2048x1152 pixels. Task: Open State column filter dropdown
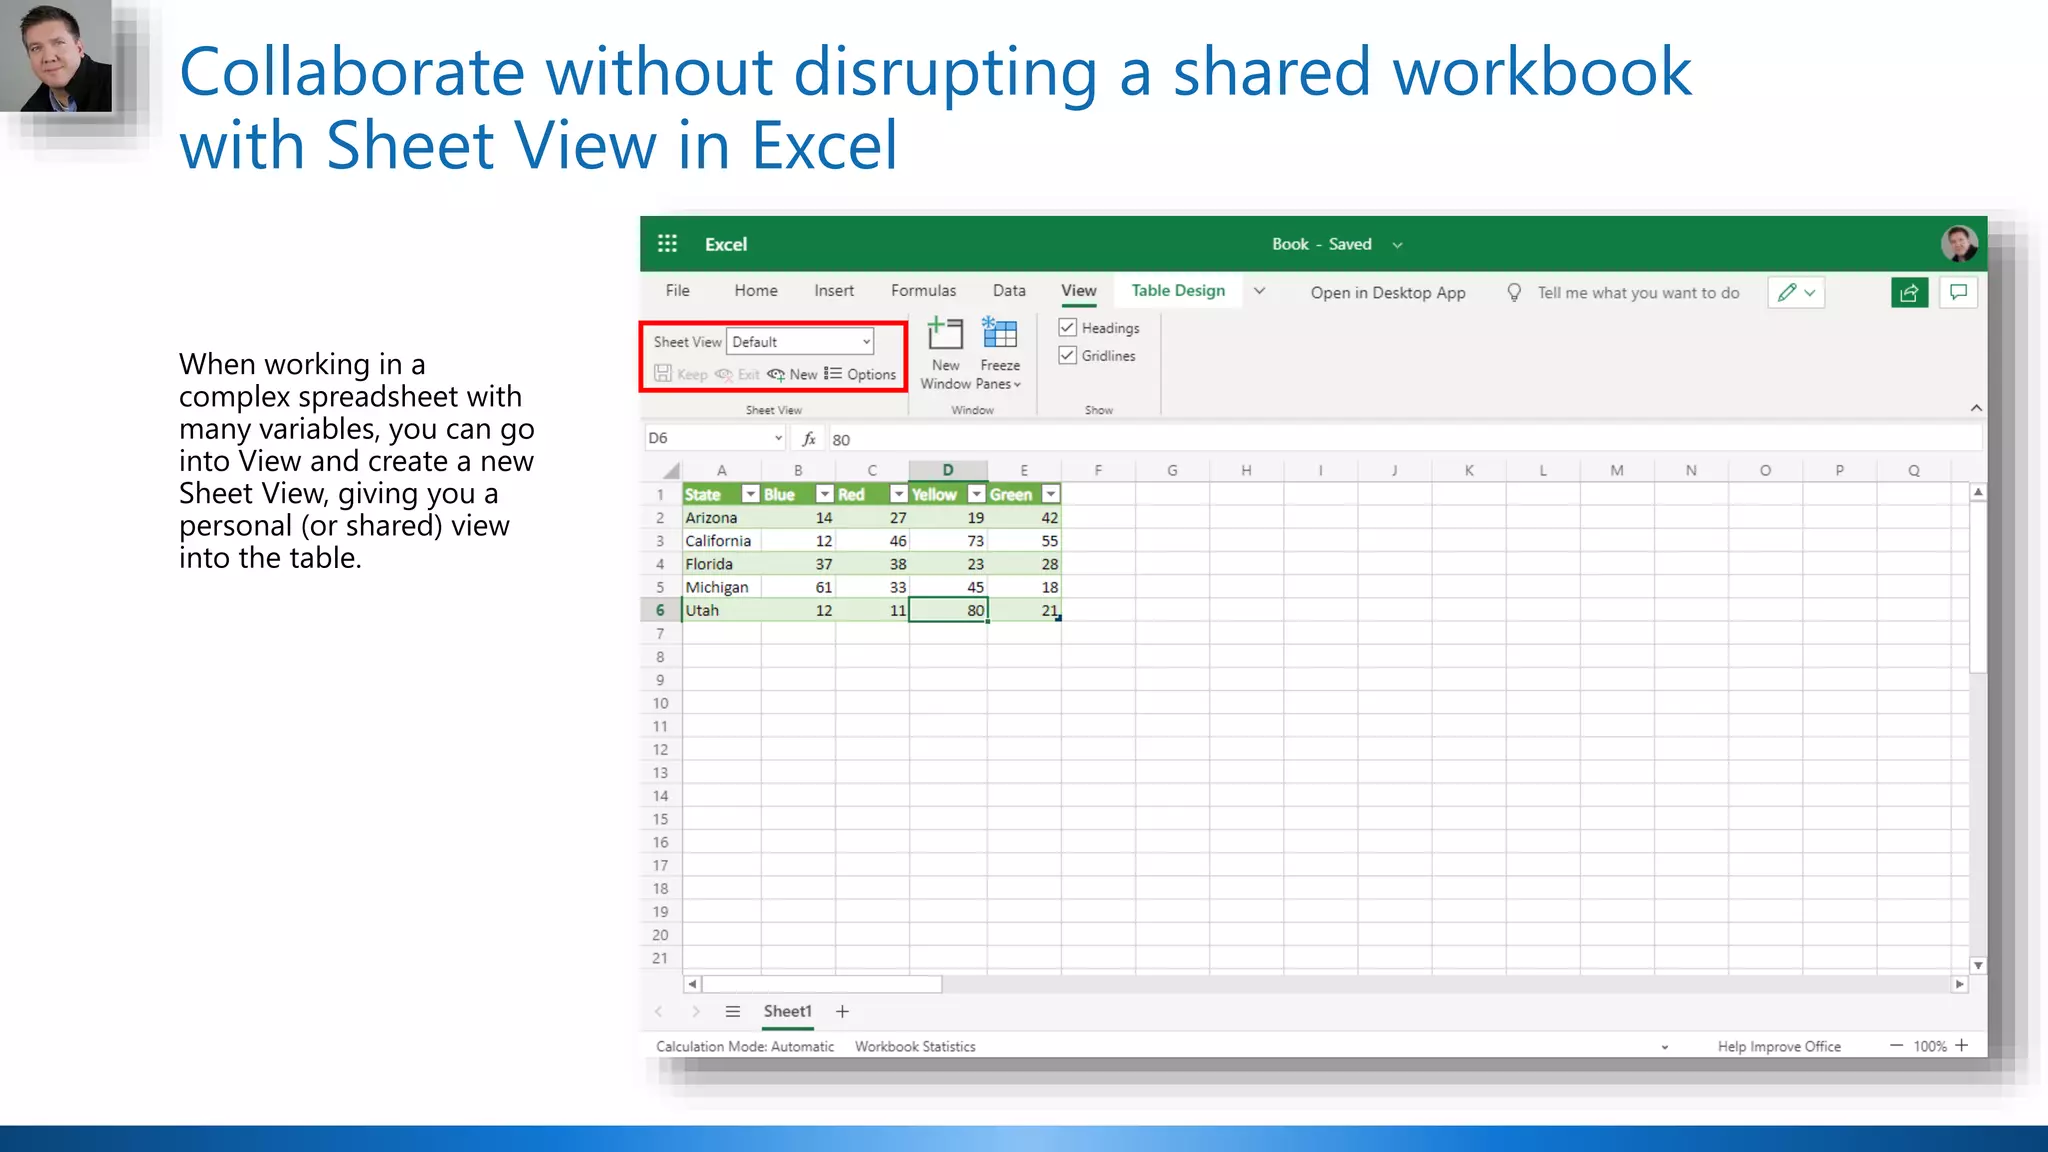click(750, 494)
